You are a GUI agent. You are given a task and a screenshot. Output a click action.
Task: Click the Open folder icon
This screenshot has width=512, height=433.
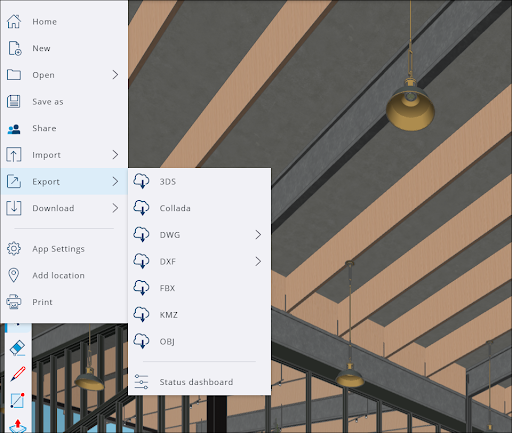pyautogui.click(x=14, y=75)
